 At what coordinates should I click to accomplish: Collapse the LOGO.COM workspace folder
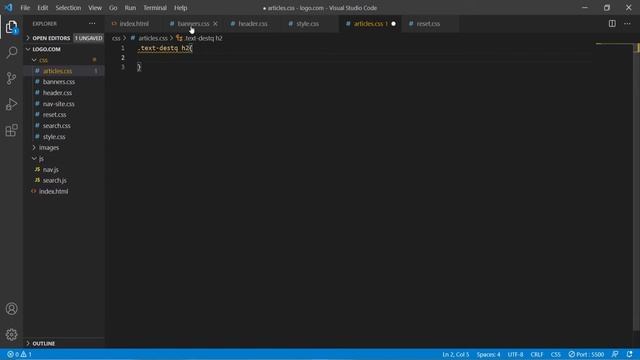click(46, 49)
